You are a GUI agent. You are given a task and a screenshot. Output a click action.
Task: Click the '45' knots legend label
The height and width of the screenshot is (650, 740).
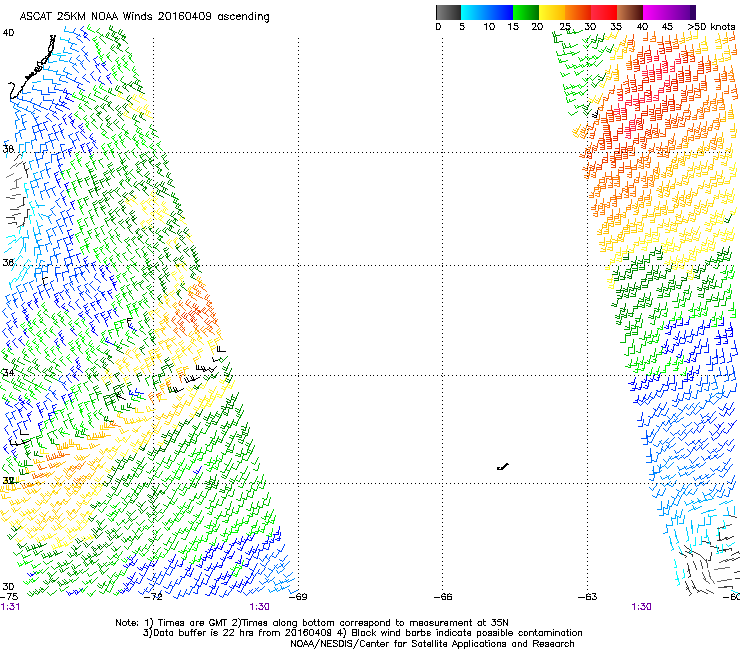pyautogui.click(x=667, y=26)
